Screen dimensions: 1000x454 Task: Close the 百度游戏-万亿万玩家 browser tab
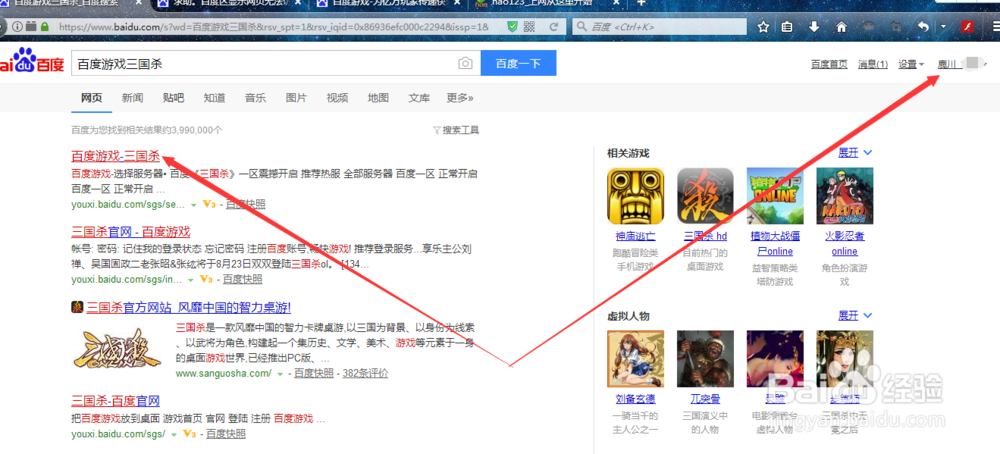[x=457, y=3]
